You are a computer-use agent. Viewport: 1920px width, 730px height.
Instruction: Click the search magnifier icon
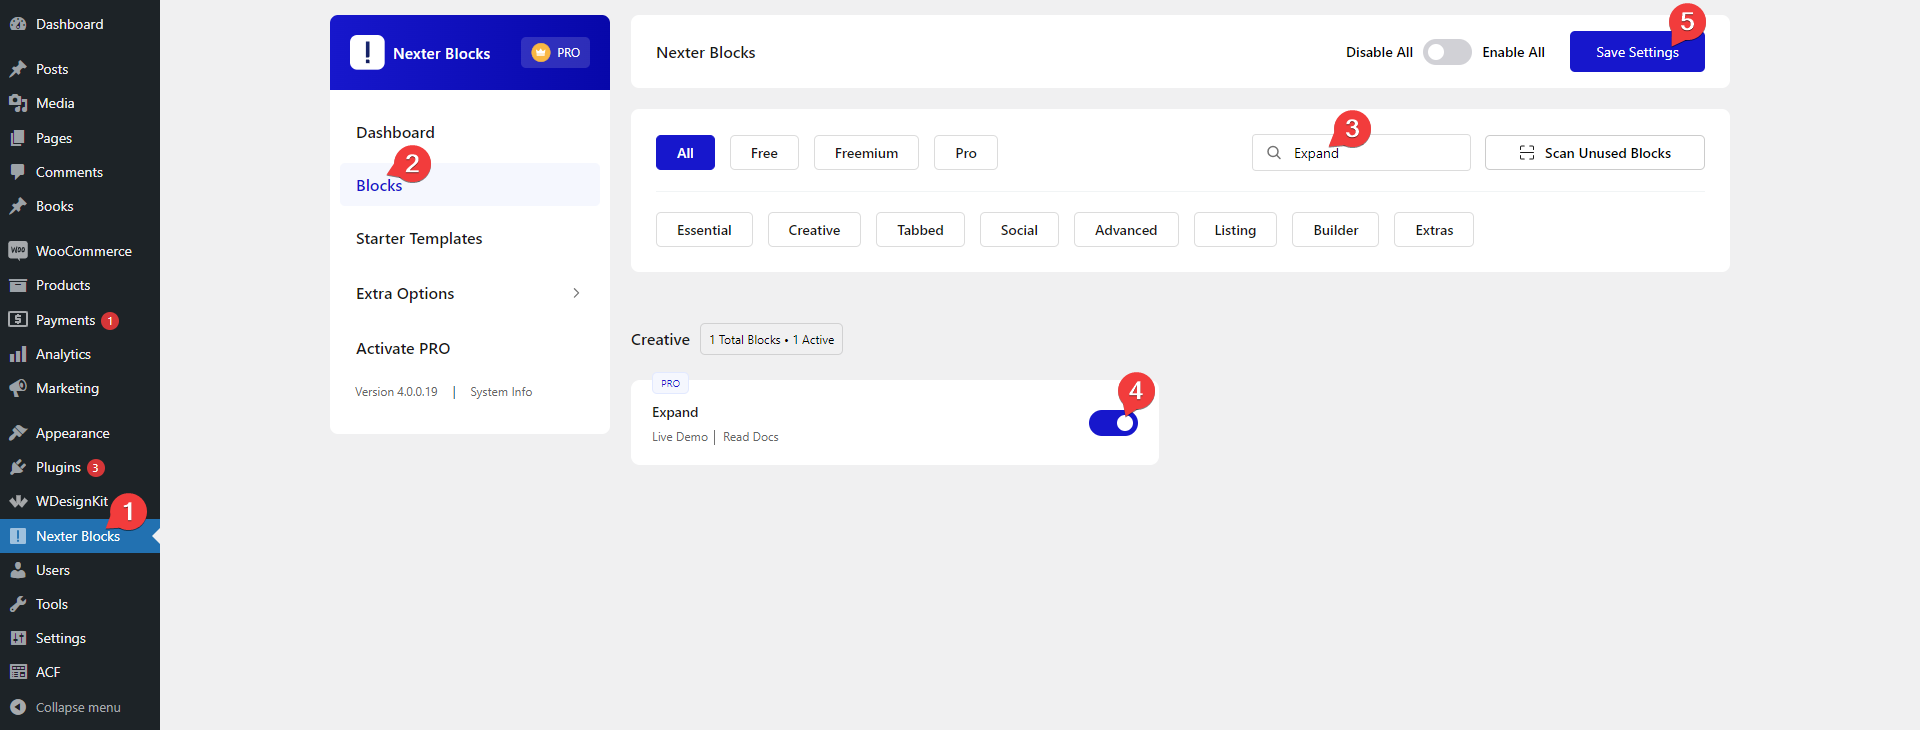coord(1274,153)
